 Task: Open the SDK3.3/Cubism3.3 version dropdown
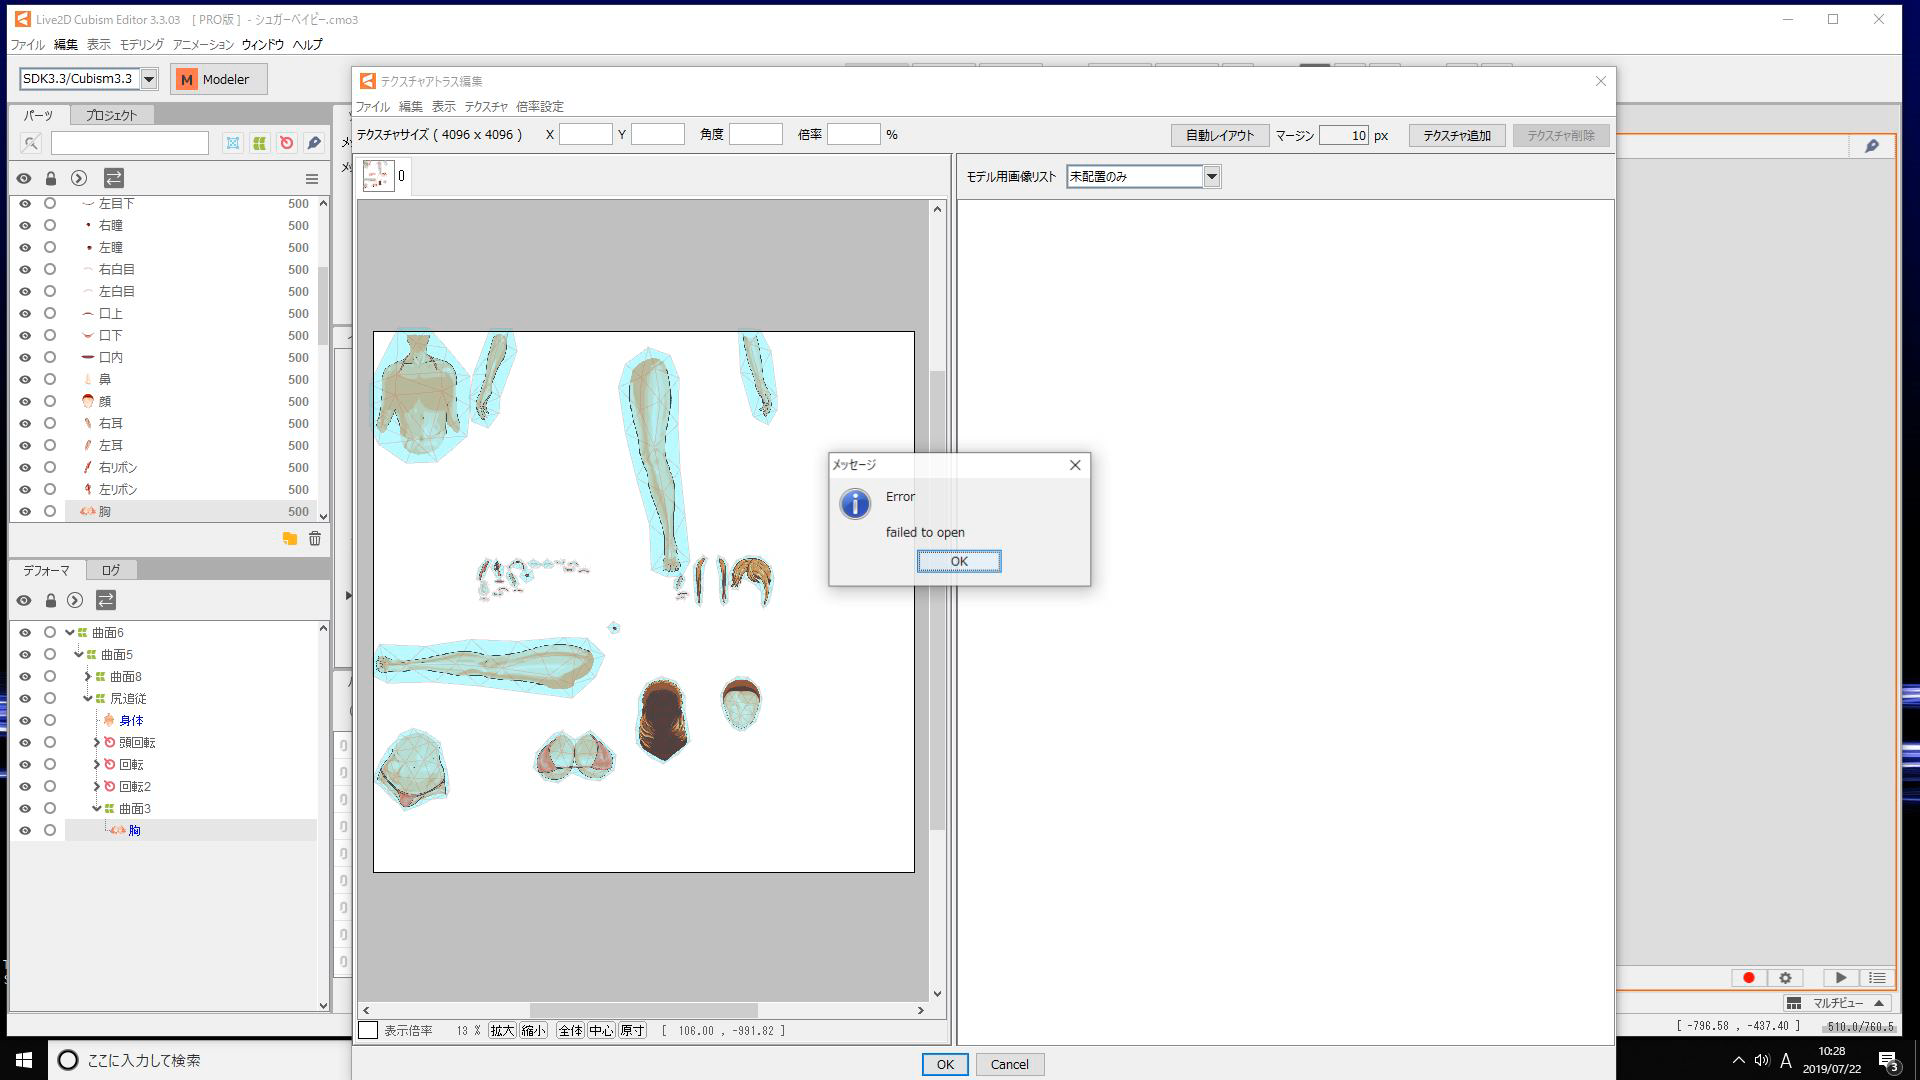pos(149,78)
